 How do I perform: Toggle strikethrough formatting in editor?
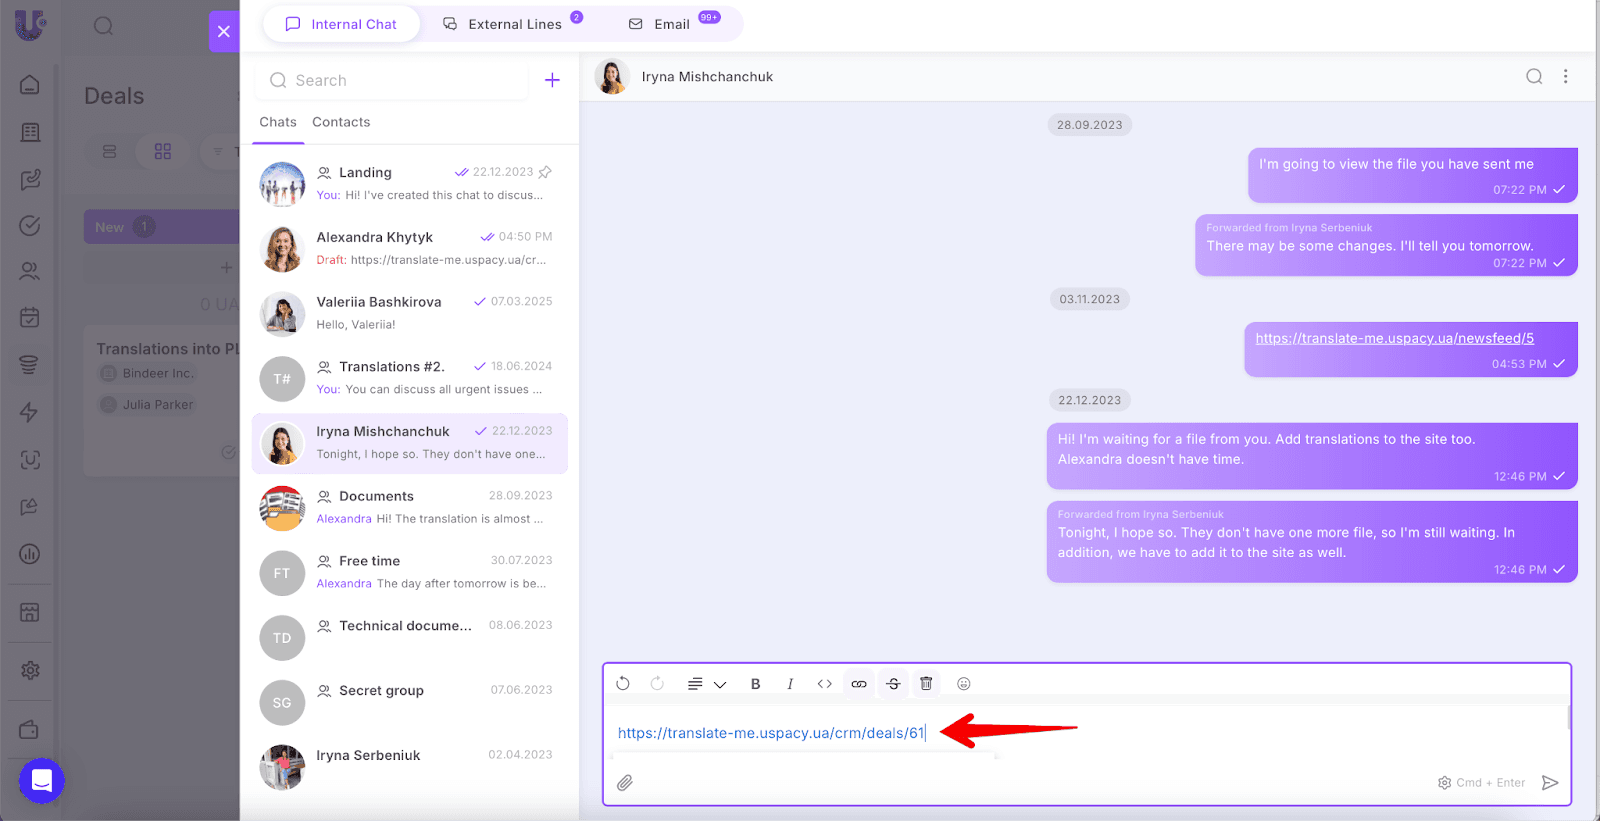893,684
